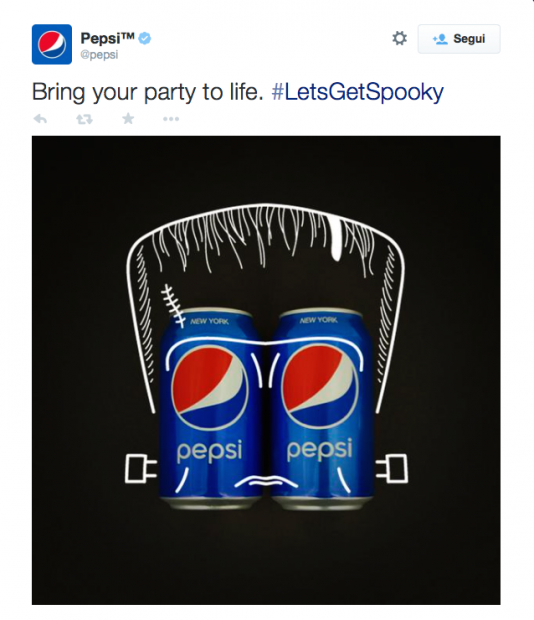Favorite the tweet with the star icon
This screenshot has width=534, height=620.
coord(128,118)
